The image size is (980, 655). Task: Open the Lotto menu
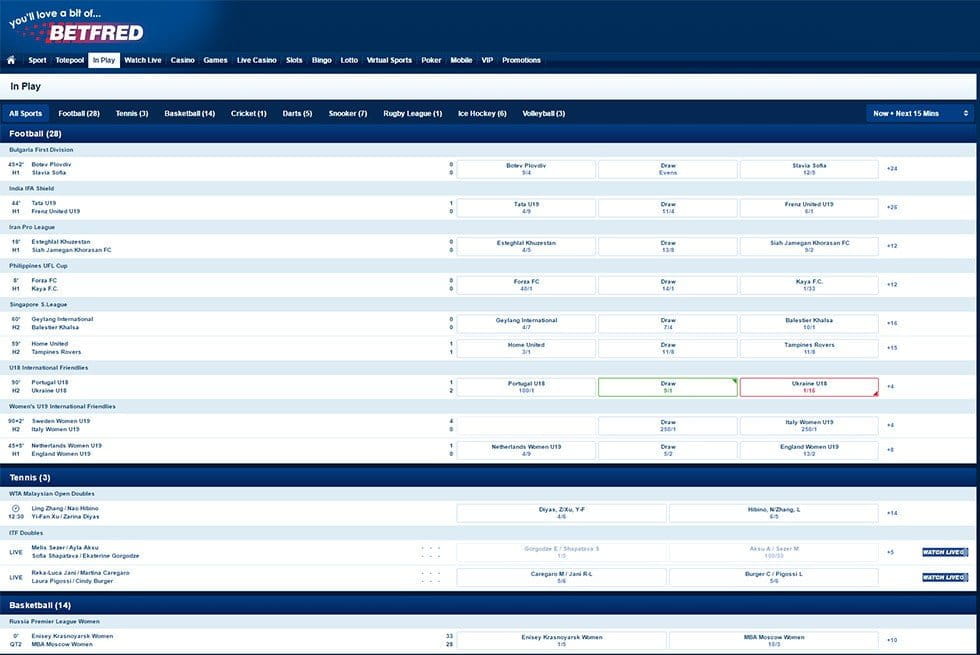click(x=349, y=60)
